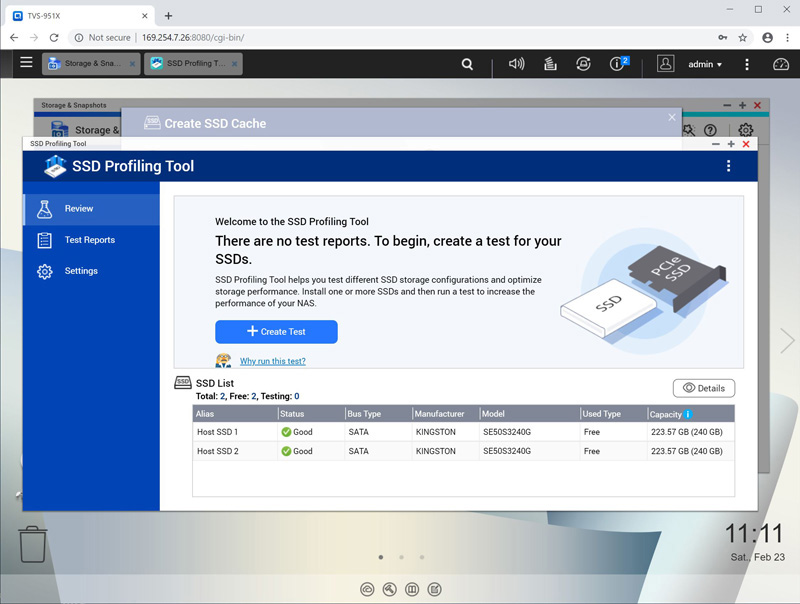
Task: Open Settings in the sidebar
Action: (81, 271)
